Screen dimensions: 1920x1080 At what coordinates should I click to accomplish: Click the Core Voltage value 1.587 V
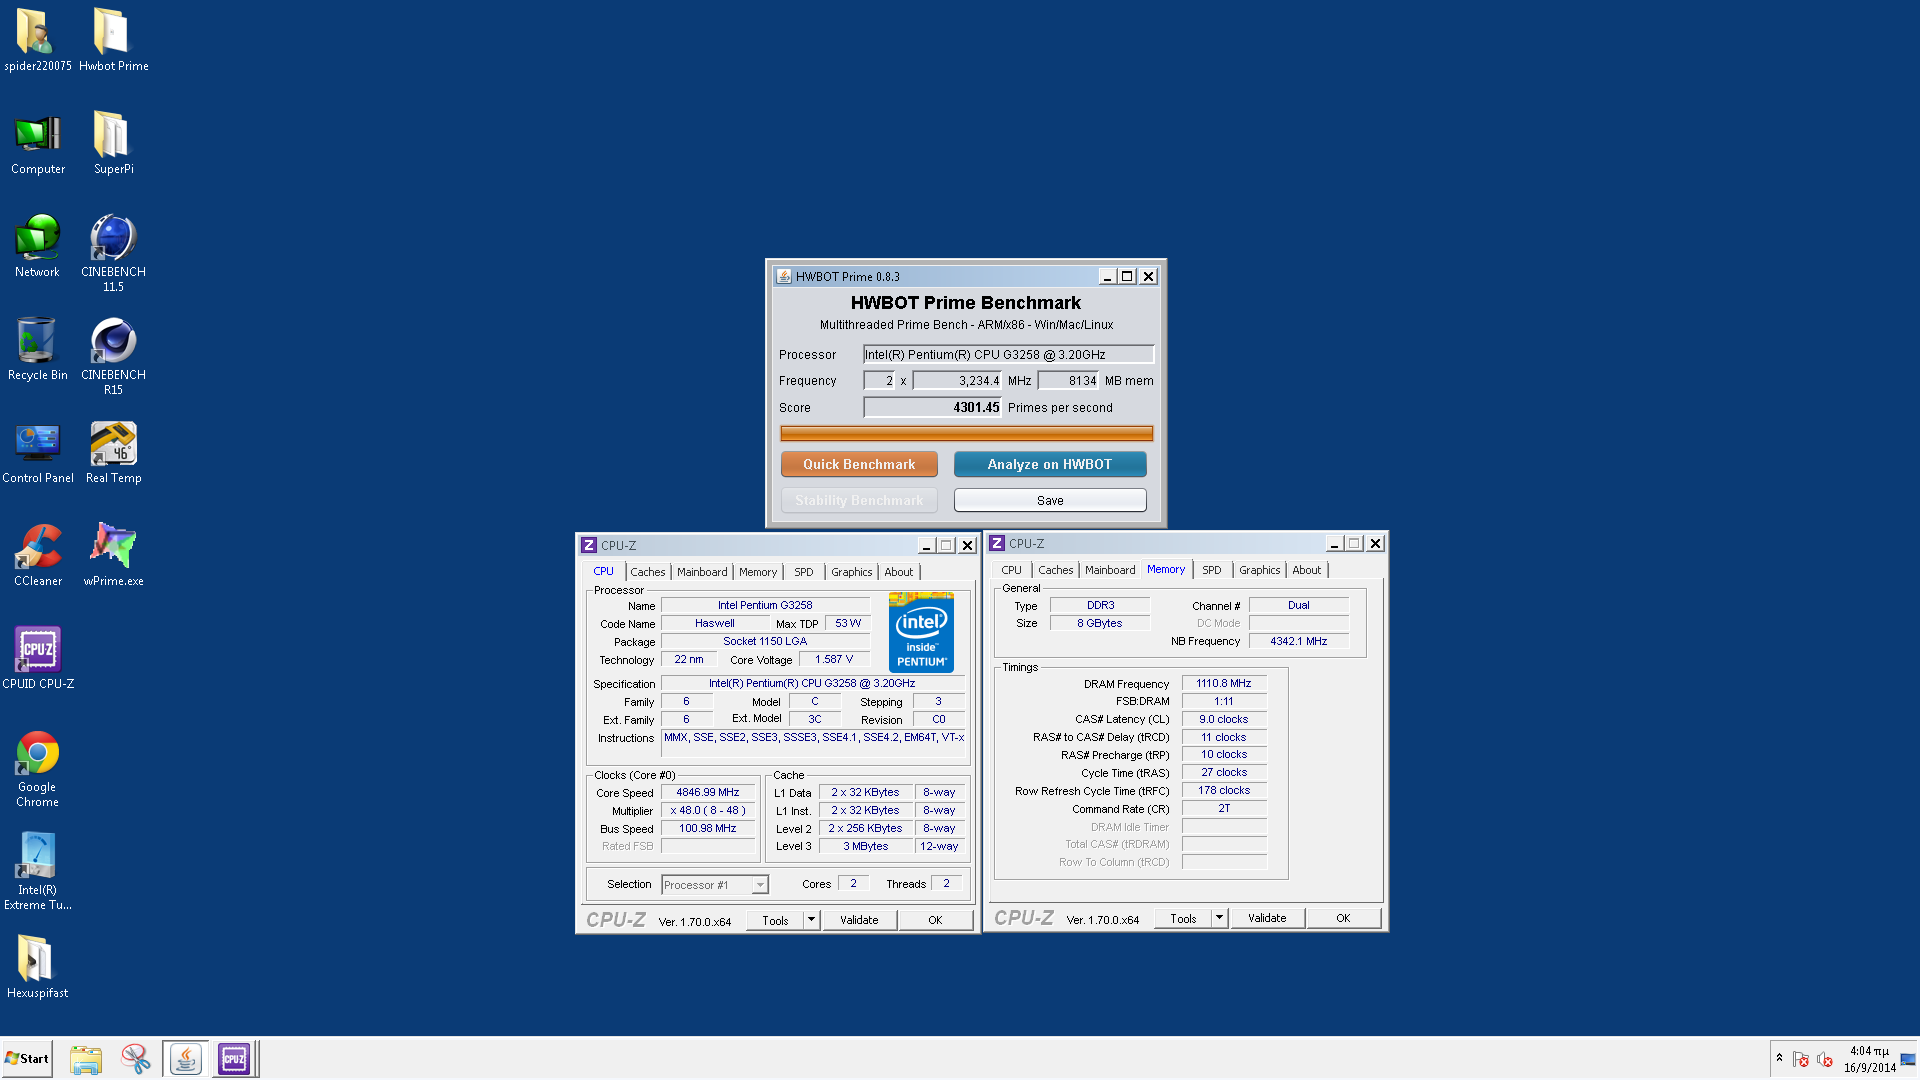click(834, 659)
